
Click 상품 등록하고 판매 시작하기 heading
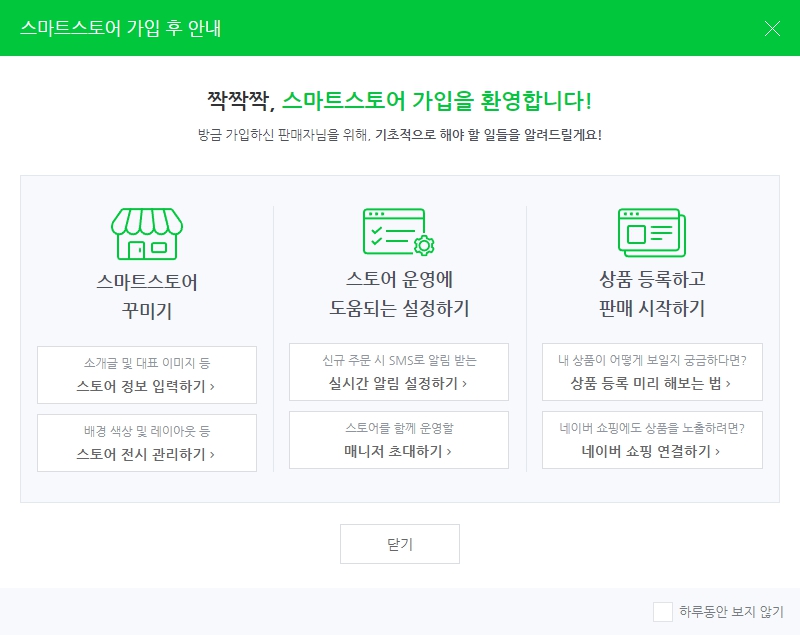(x=652, y=293)
